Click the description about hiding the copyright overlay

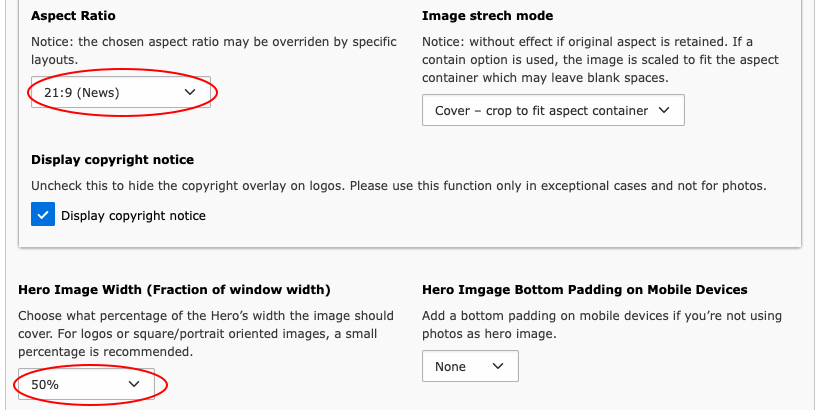398,186
